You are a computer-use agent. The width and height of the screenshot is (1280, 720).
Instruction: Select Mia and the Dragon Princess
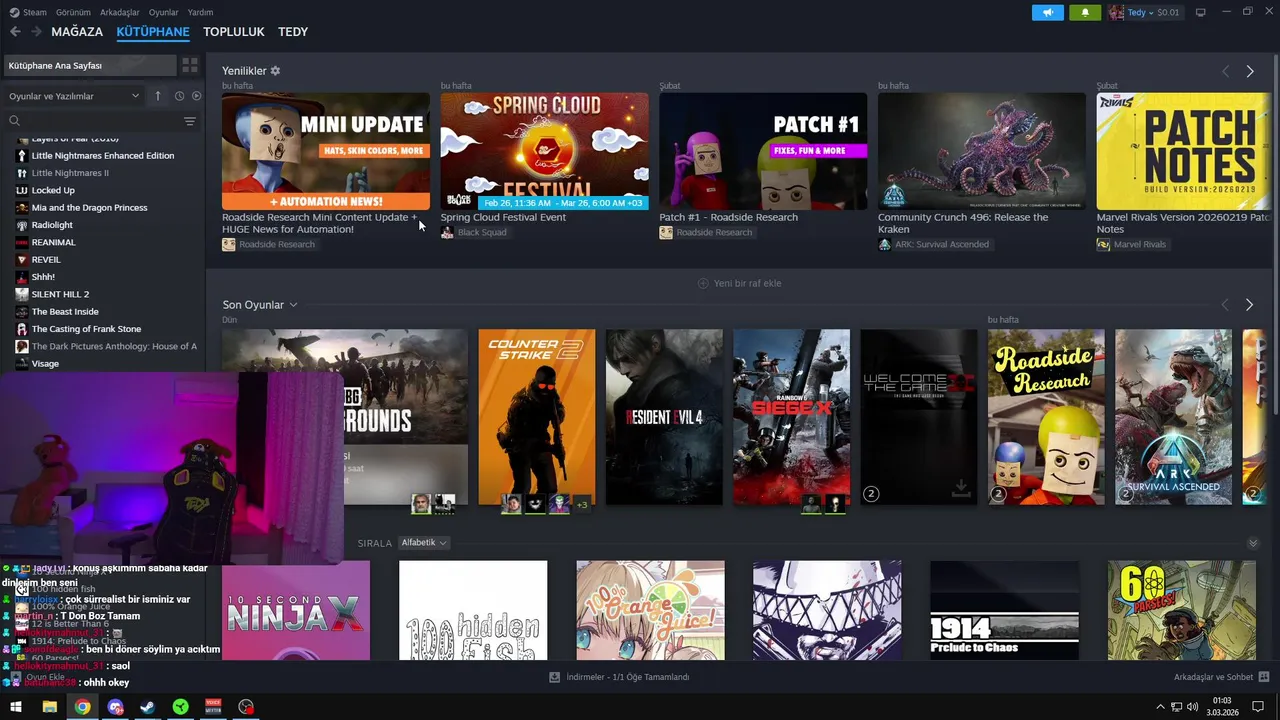pyautogui.click(x=89, y=208)
